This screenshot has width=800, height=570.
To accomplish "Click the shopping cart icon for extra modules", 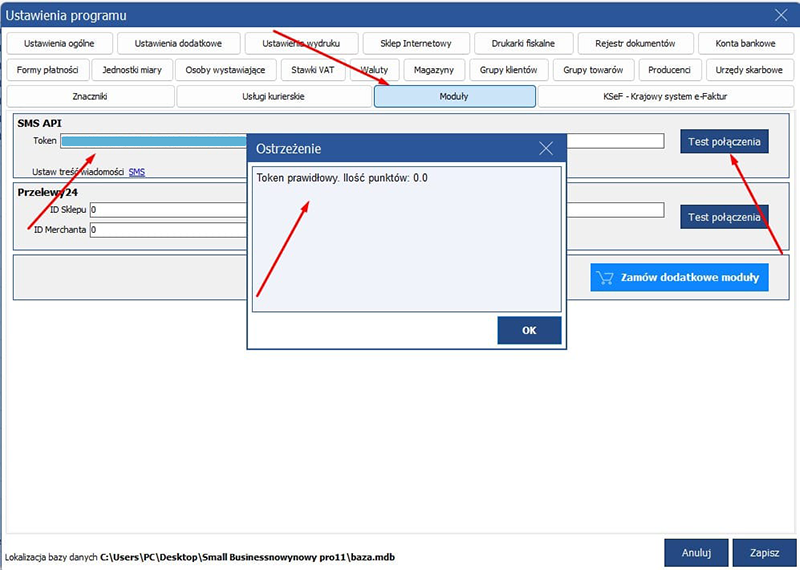I will 604,278.
